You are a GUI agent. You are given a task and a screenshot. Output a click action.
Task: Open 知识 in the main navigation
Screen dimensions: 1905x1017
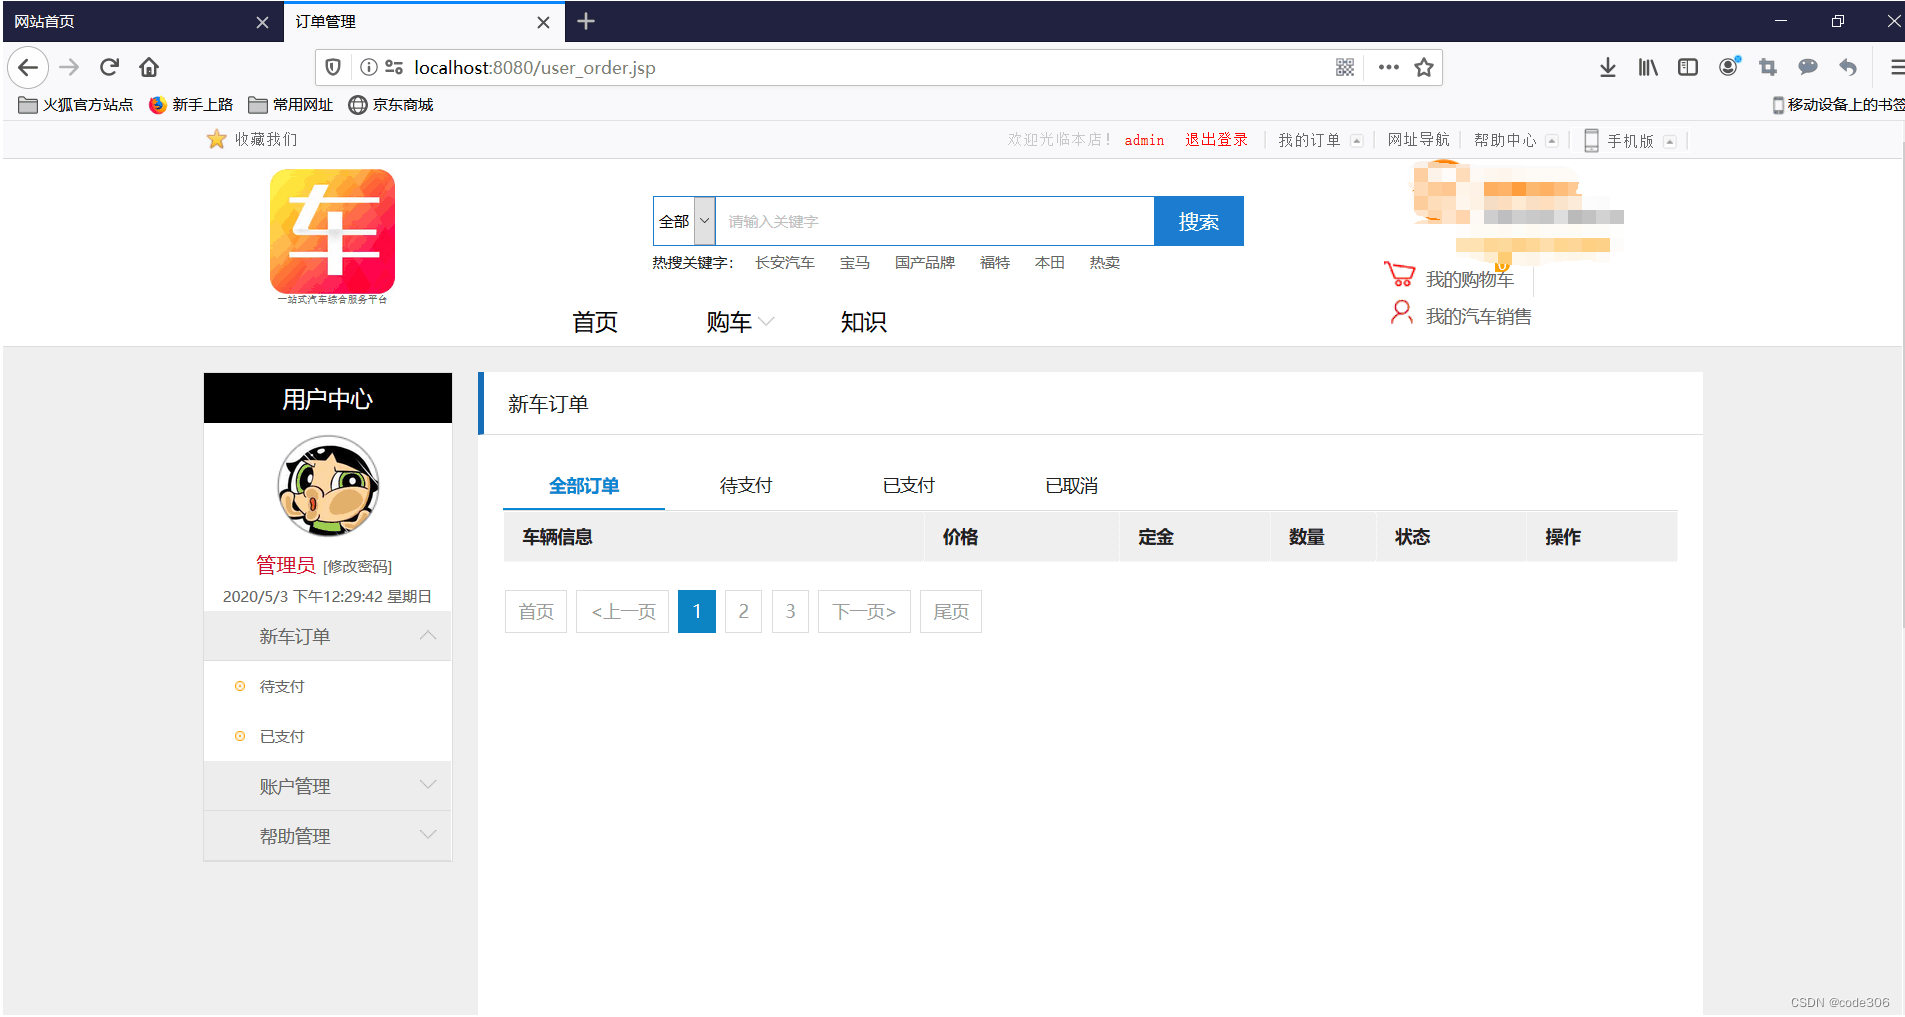point(863,322)
